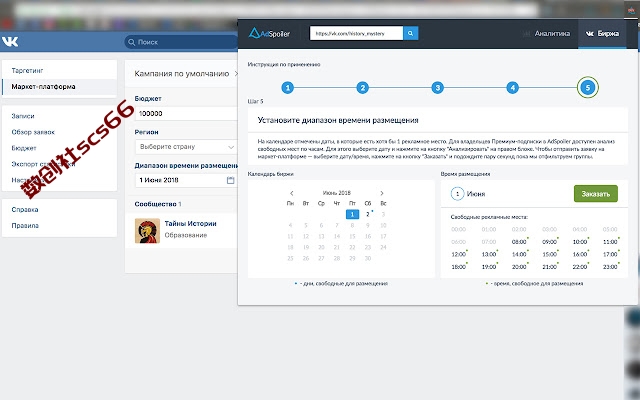Open Записи in the sidebar
Image resolution: width=640 pixels, height=400 pixels.
pyautogui.click(x=23, y=116)
